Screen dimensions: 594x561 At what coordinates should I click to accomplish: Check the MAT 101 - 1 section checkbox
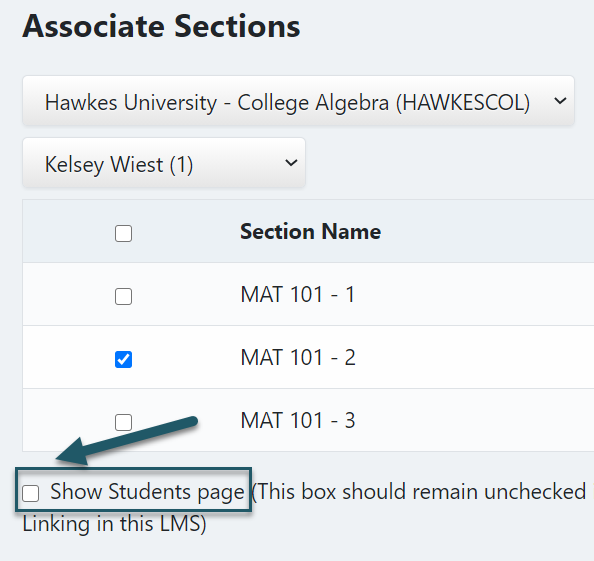click(x=123, y=296)
